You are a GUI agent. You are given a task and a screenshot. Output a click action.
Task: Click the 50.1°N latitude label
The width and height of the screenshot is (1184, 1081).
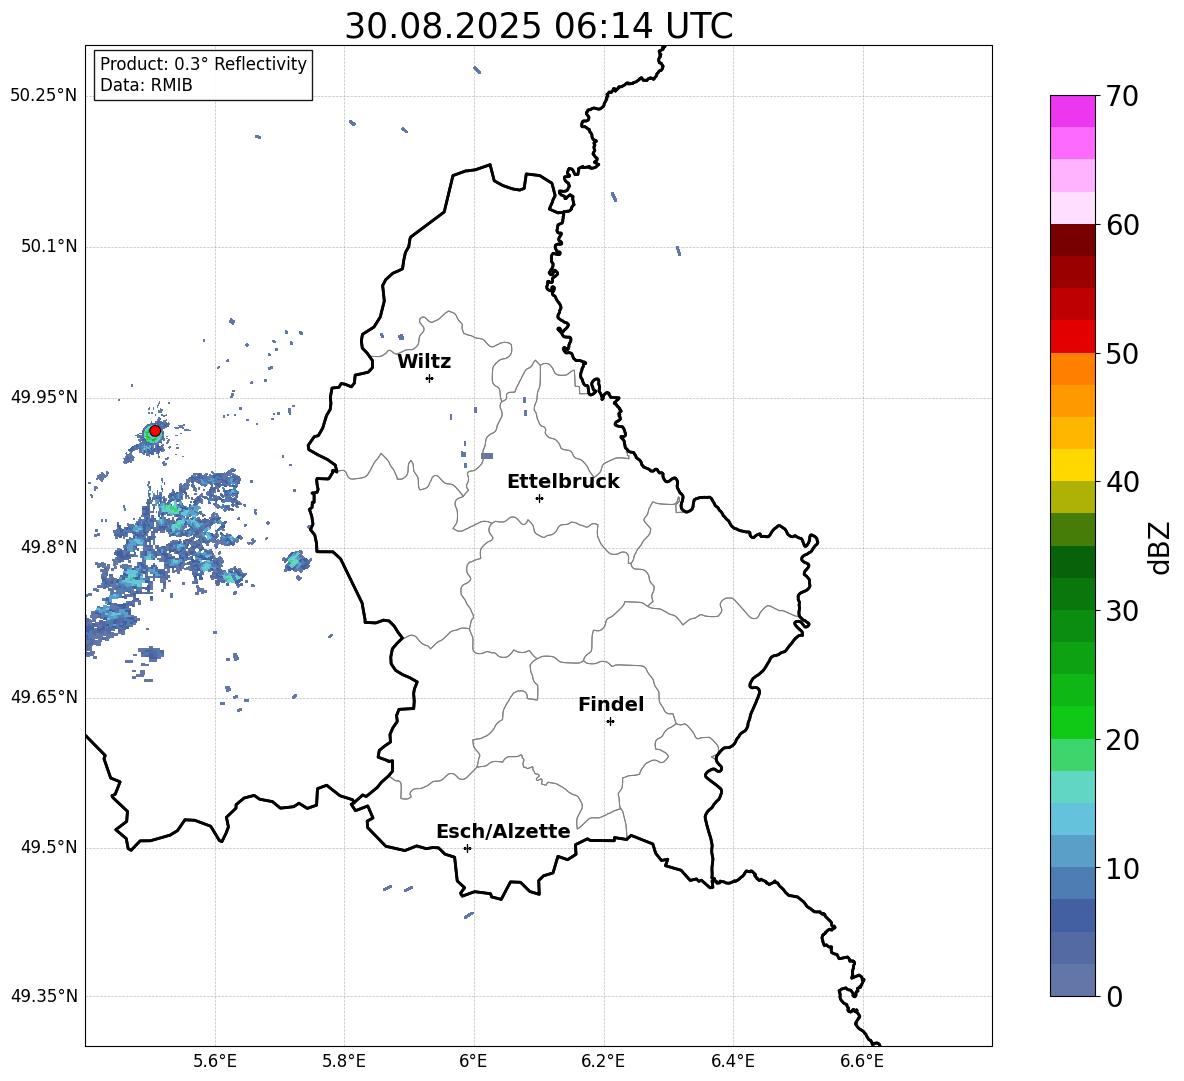tap(48, 247)
